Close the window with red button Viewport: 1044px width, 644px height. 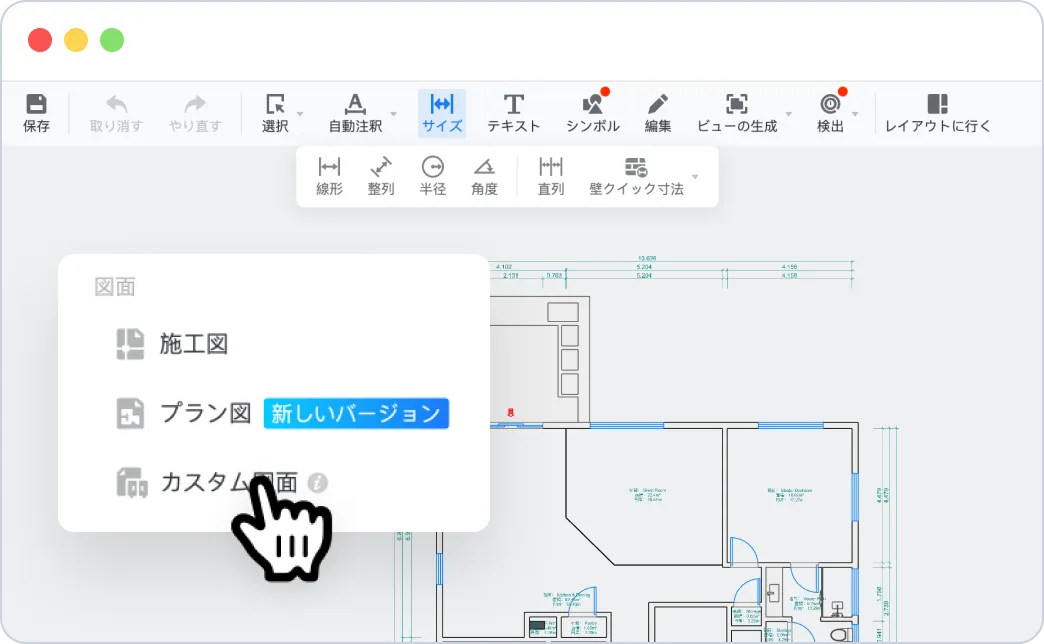[40, 40]
